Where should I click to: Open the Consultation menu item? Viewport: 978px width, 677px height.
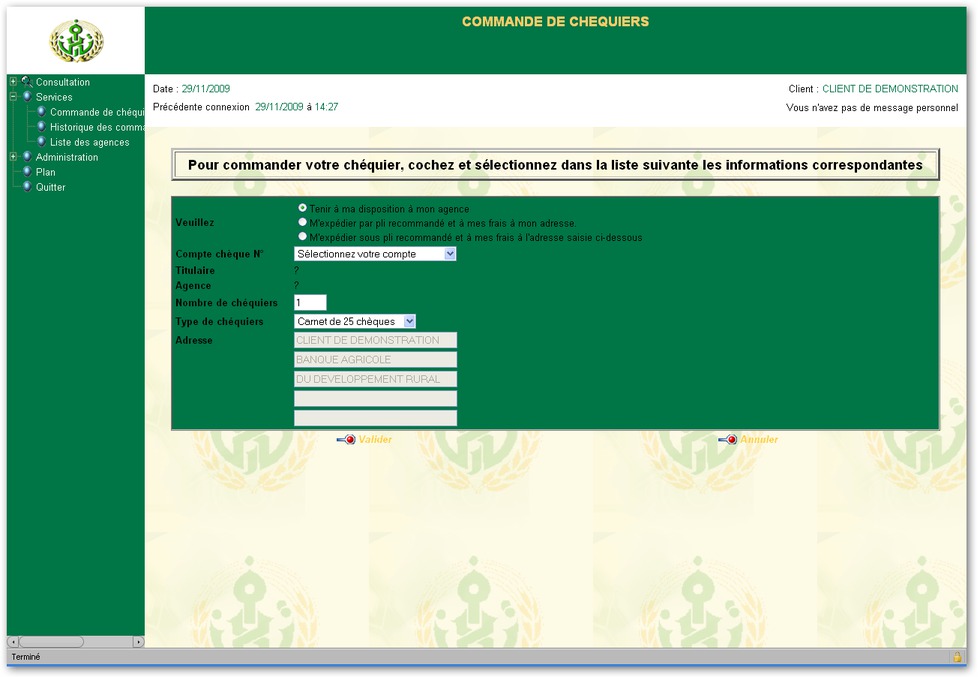click(62, 82)
